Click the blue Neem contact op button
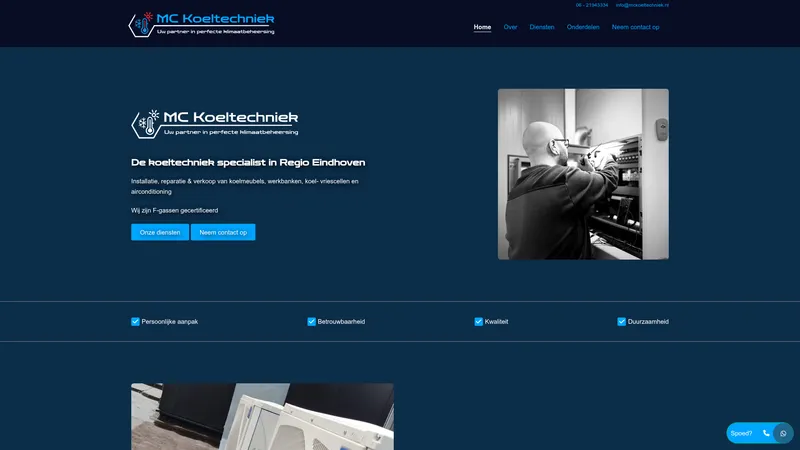This screenshot has height=450, width=800. [x=223, y=232]
